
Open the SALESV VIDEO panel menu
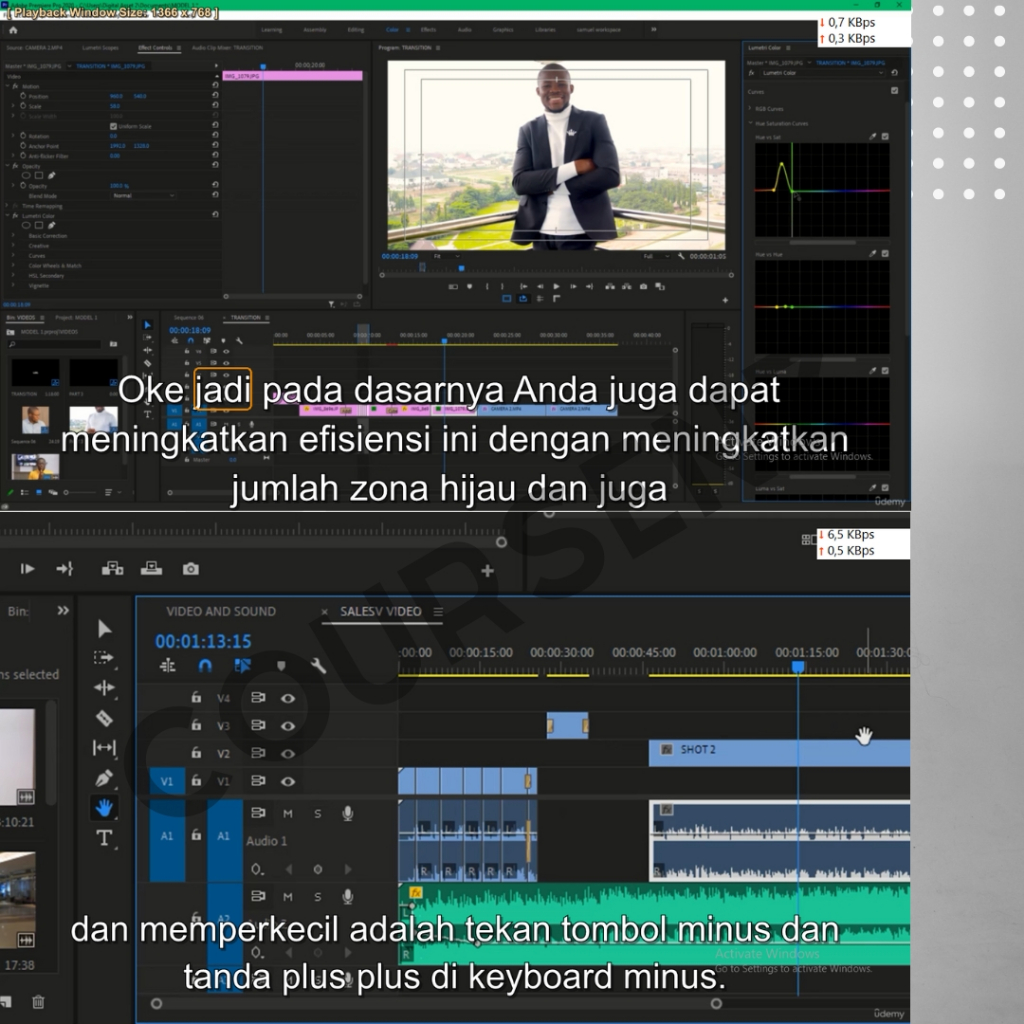tap(437, 612)
